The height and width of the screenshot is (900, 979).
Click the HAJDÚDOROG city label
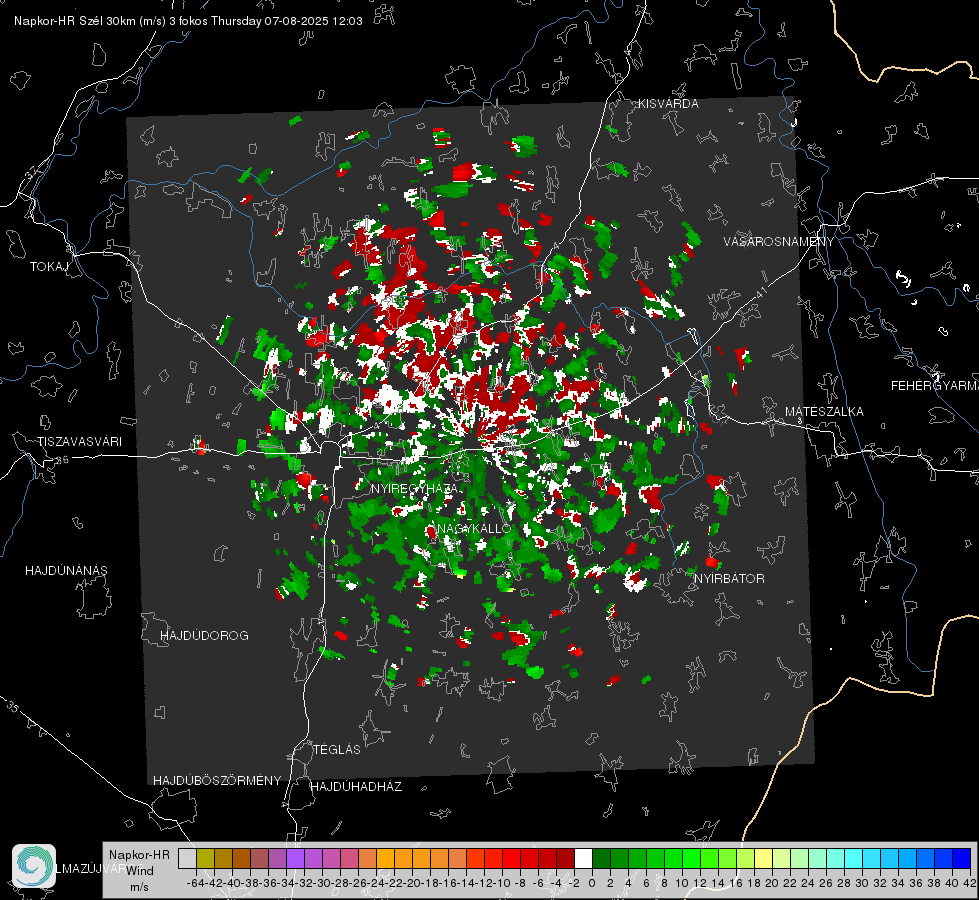click(204, 636)
